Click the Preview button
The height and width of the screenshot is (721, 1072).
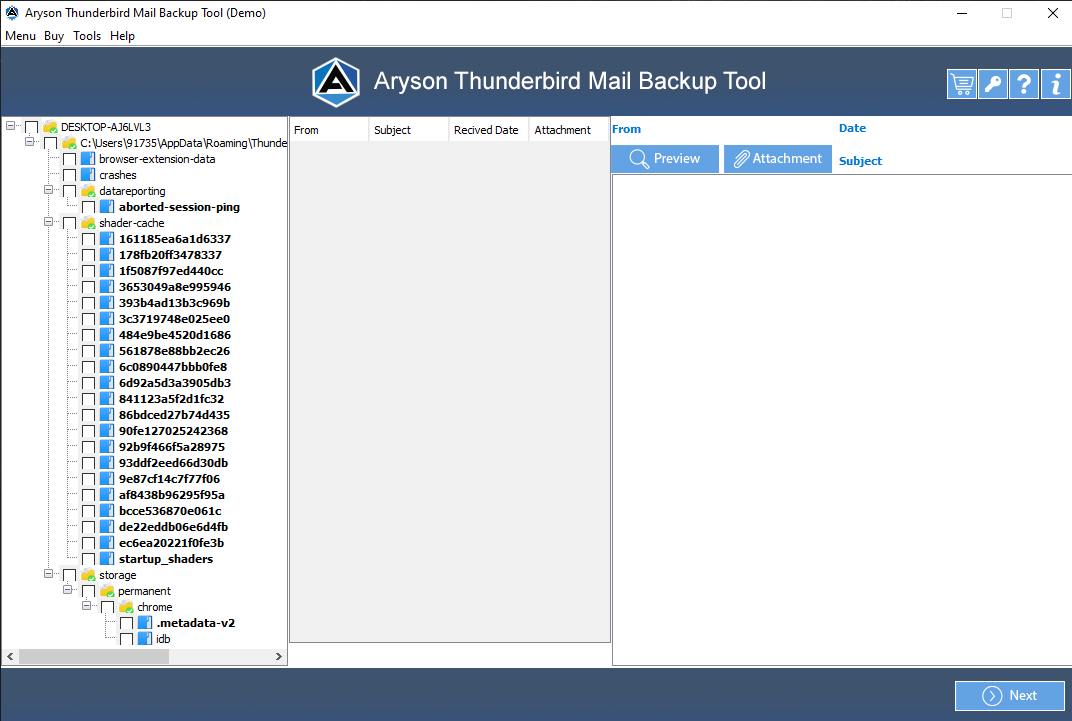click(x=665, y=159)
